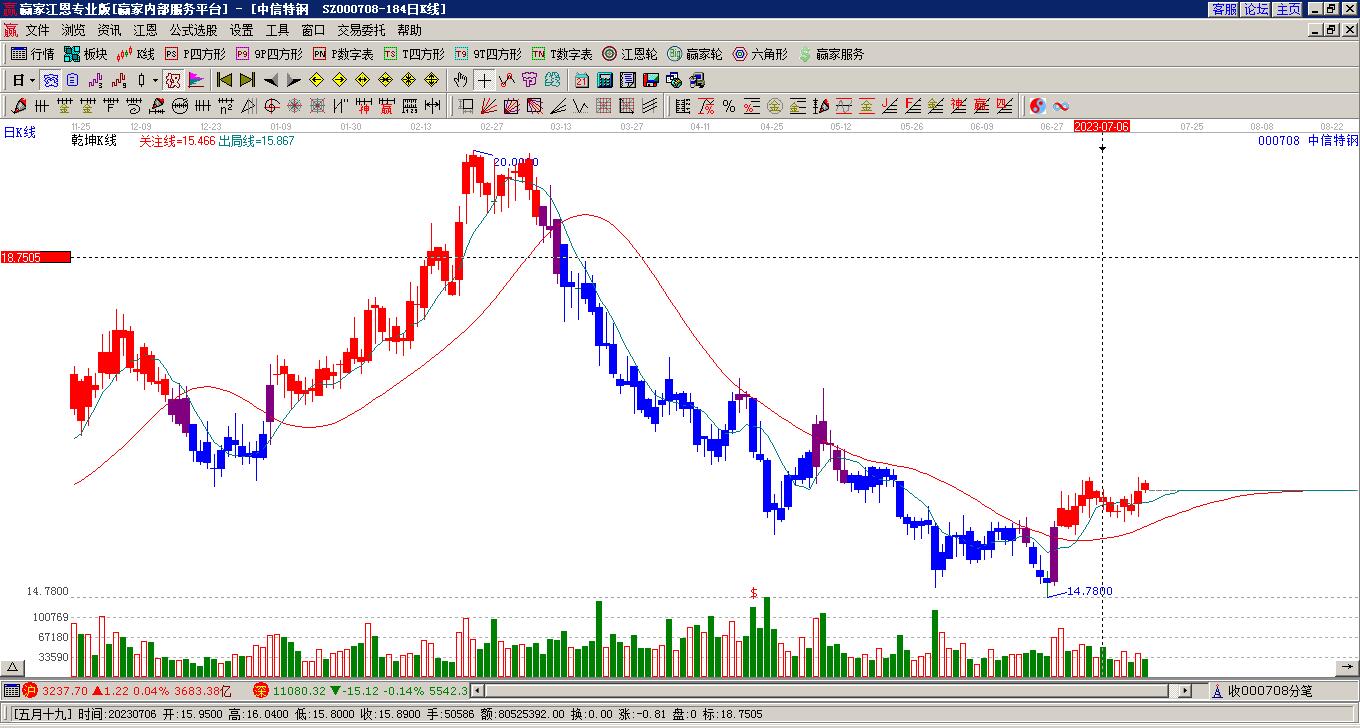Open the T四方形 tool
1360x728 pixels.
pos(415,54)
